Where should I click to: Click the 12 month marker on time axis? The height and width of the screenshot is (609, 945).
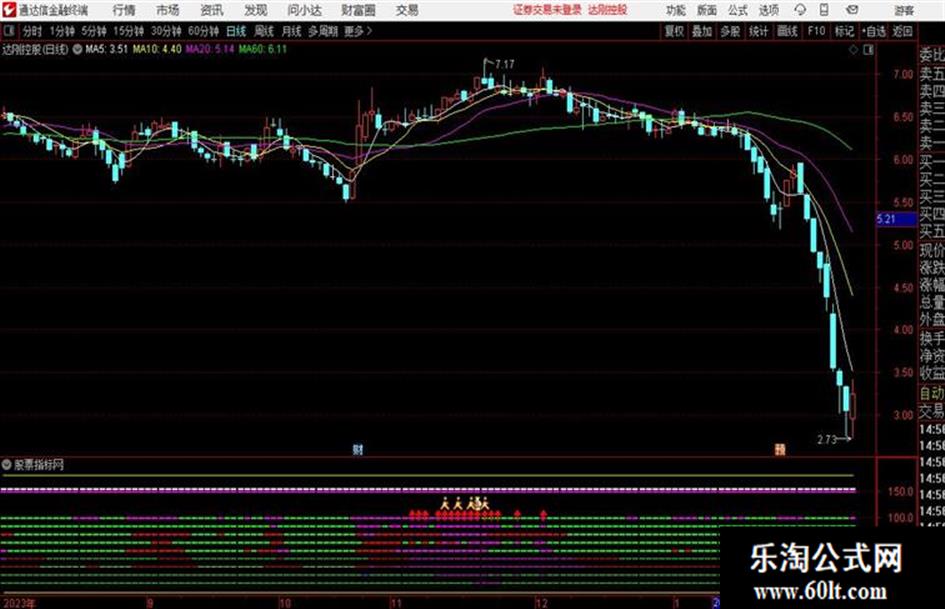pos(542,603)
